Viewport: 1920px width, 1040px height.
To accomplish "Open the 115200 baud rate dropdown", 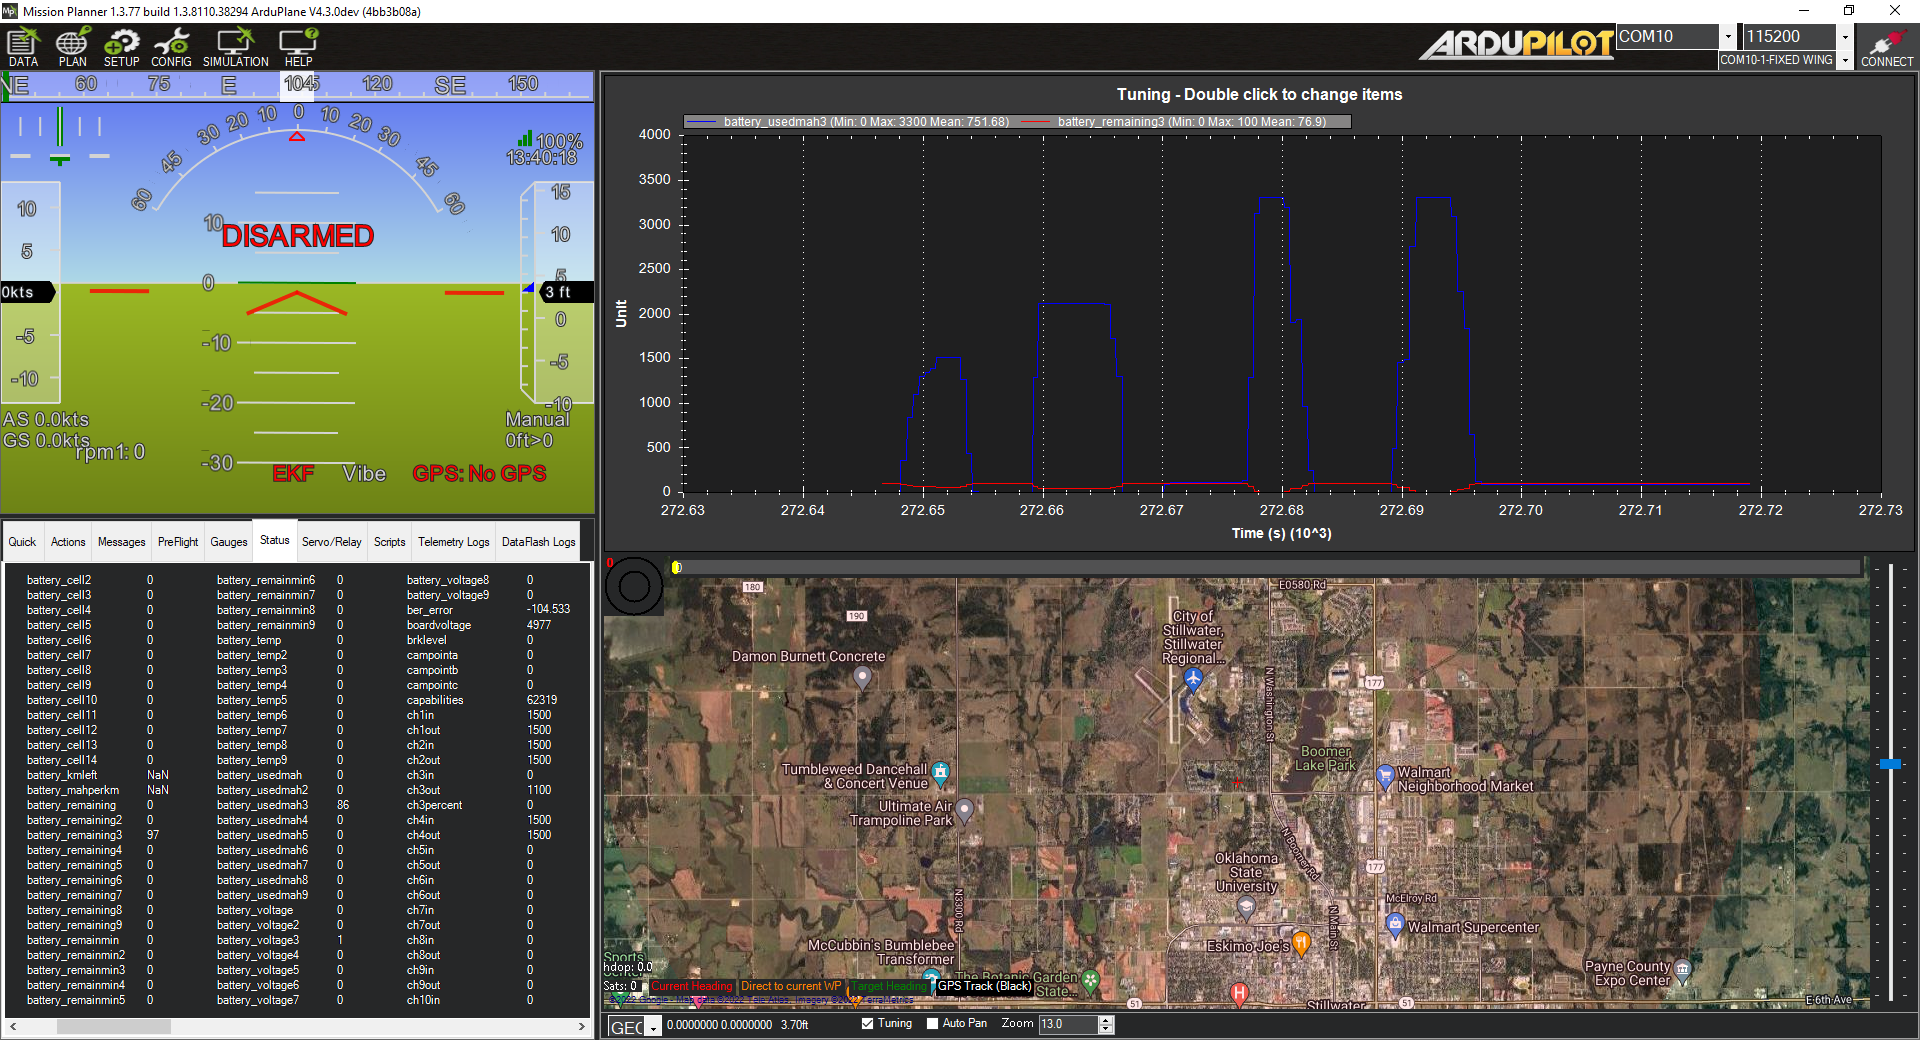I will (1845, 37).
